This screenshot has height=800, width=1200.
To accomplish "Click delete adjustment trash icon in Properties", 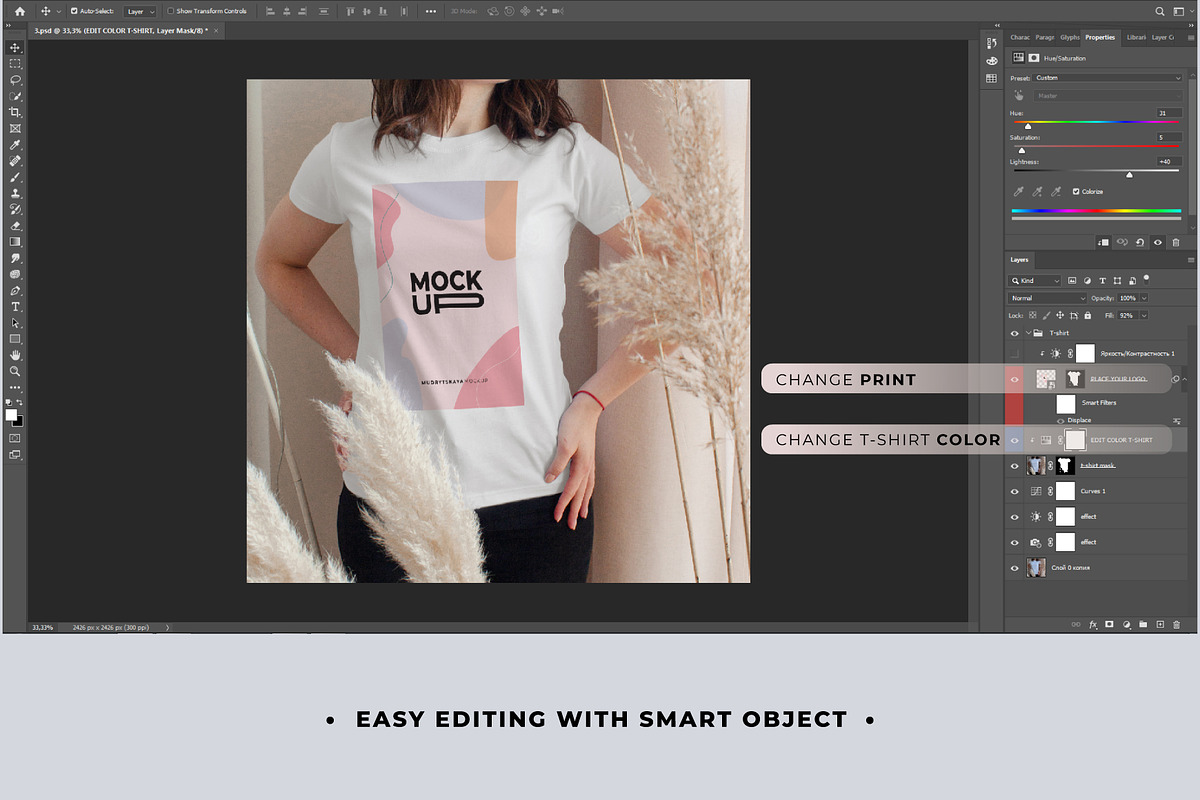I will tap(1176, 242).
